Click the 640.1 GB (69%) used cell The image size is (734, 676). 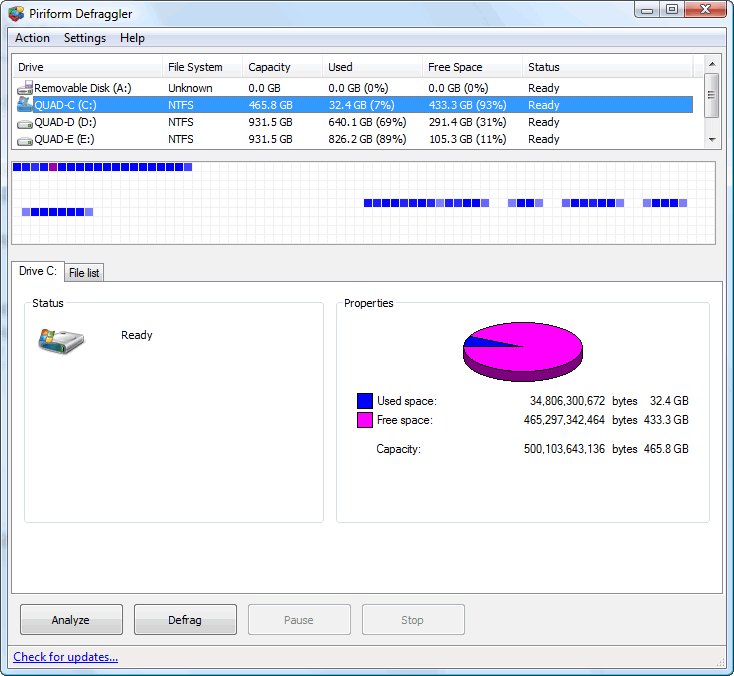tap(367, 122)
